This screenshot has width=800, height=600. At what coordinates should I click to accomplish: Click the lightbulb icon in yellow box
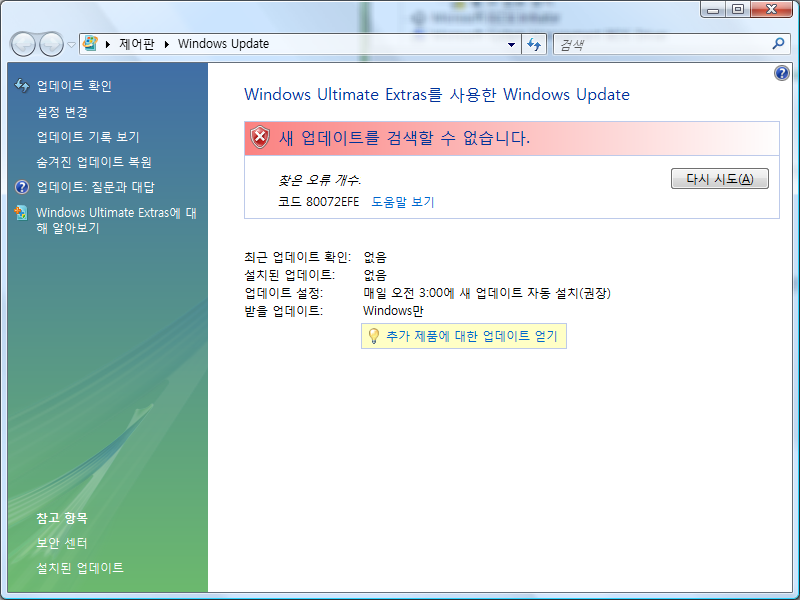pos(374,336)
